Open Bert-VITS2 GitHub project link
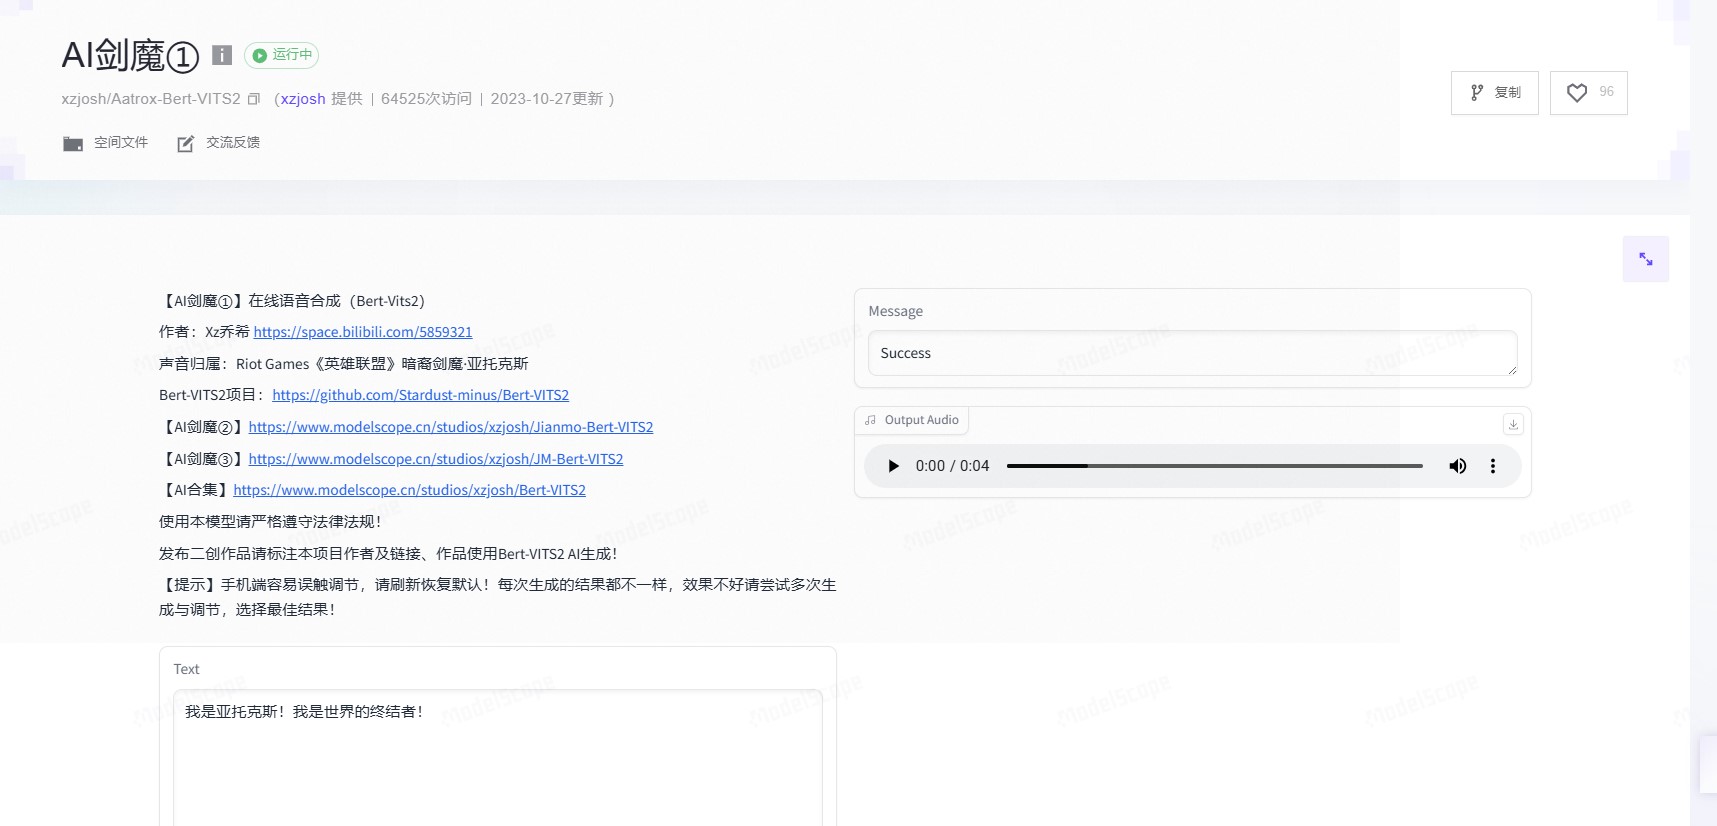Viewport: 1717px width, 826px height. point(420,395)
